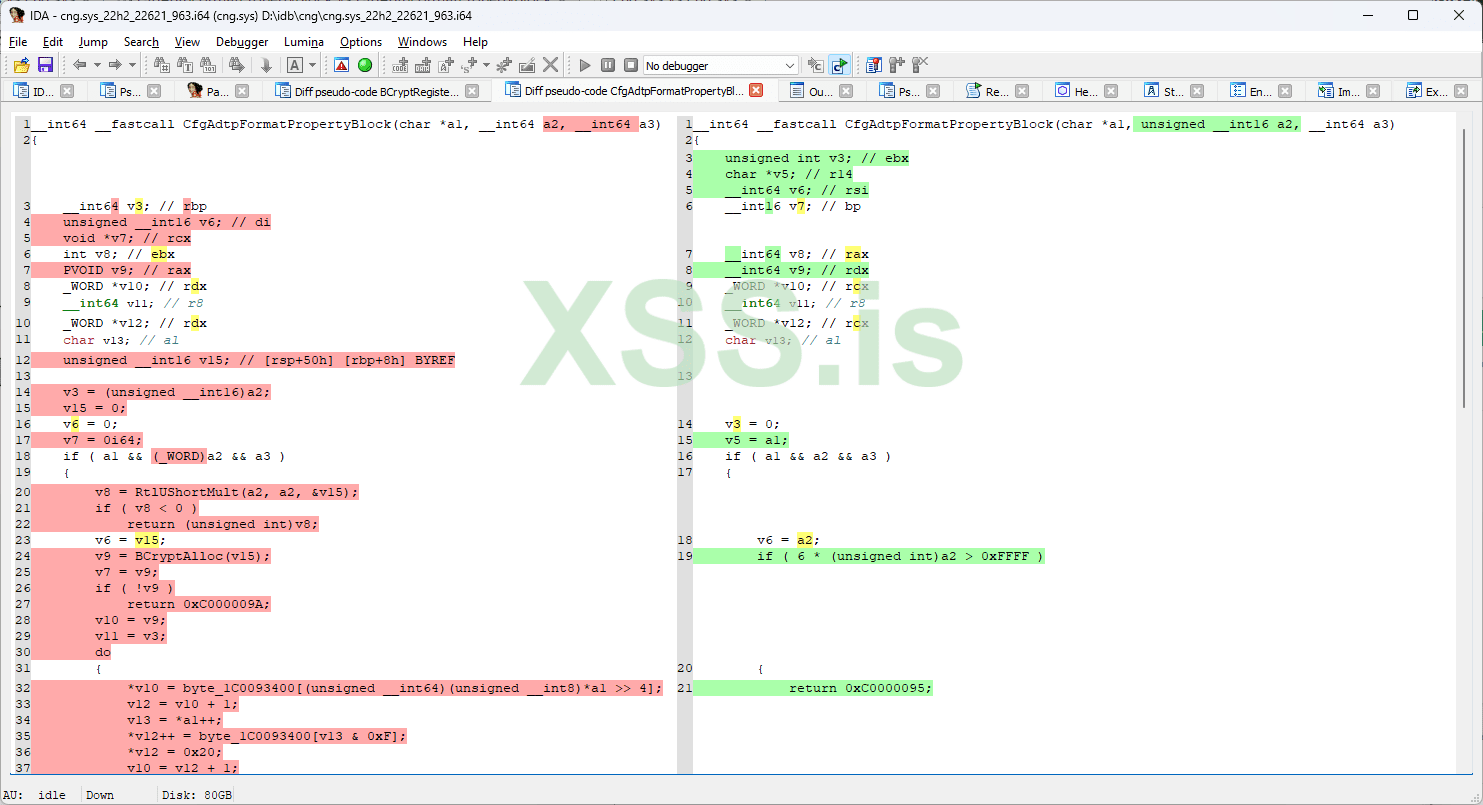The height and width of the screenshot is (805, 1483).
Task: Click the open file folder icon
Action: tap(21, 65)
